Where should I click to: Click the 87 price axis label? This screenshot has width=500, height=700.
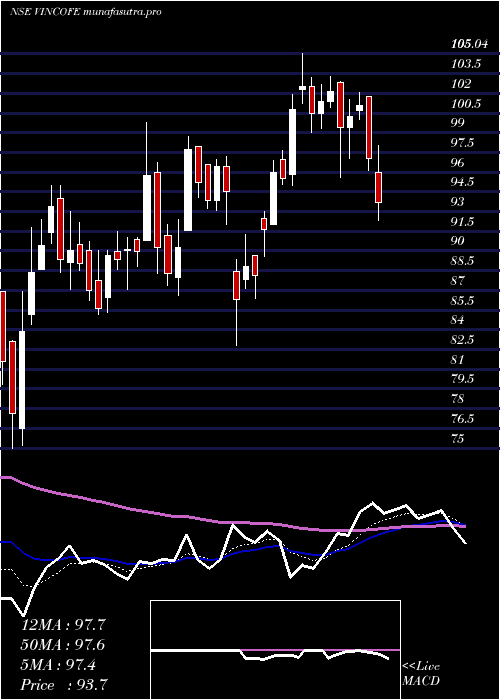458,281
